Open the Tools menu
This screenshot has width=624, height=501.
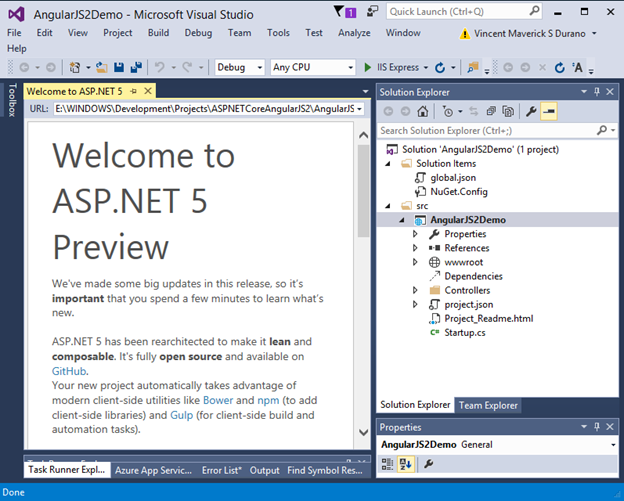pyautogui.click(x=278, y=33)
